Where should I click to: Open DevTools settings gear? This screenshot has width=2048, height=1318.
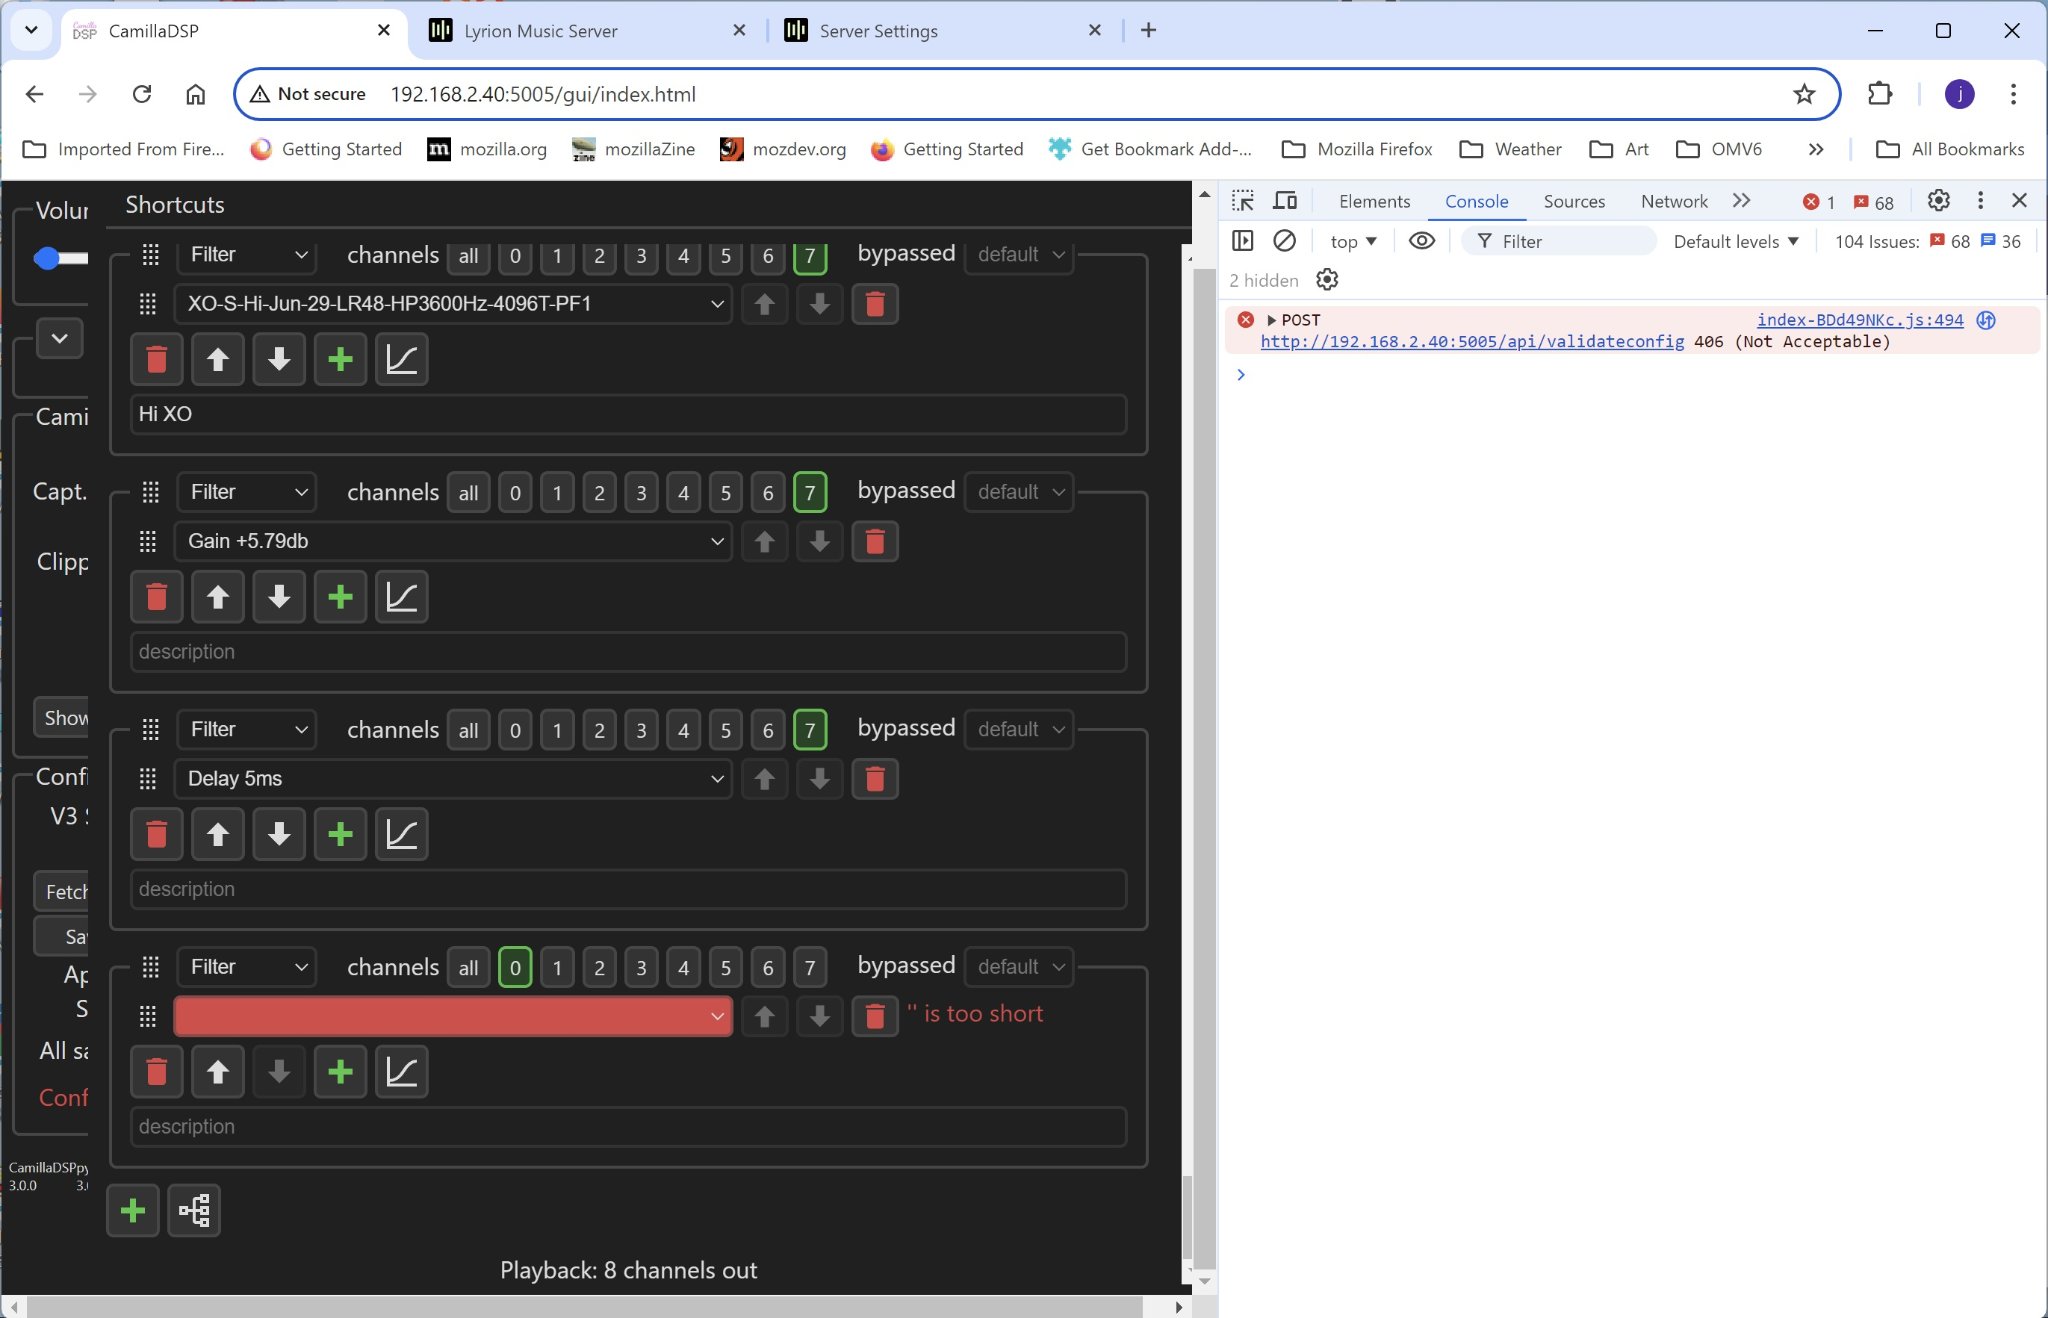1938,201
